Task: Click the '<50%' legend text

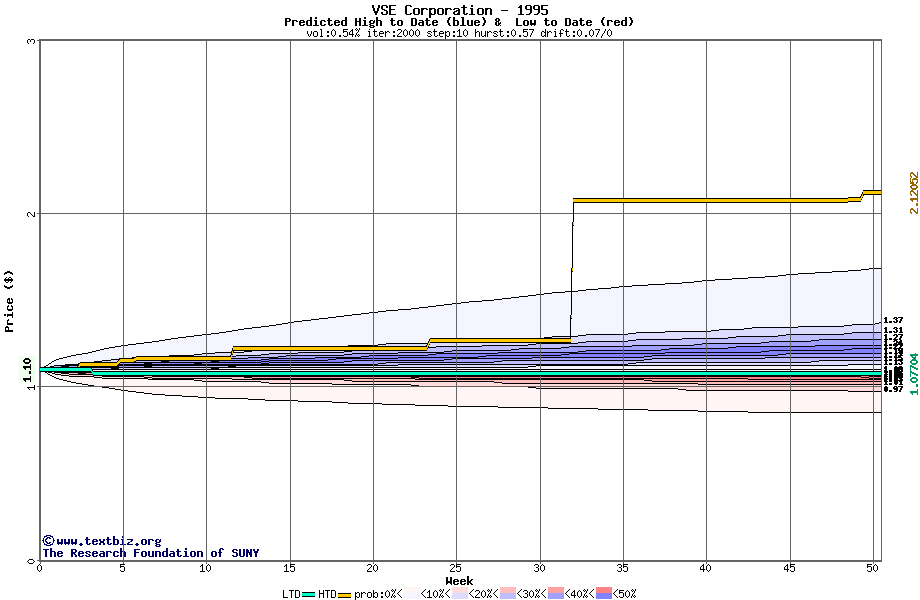Action: click(625, 594)
